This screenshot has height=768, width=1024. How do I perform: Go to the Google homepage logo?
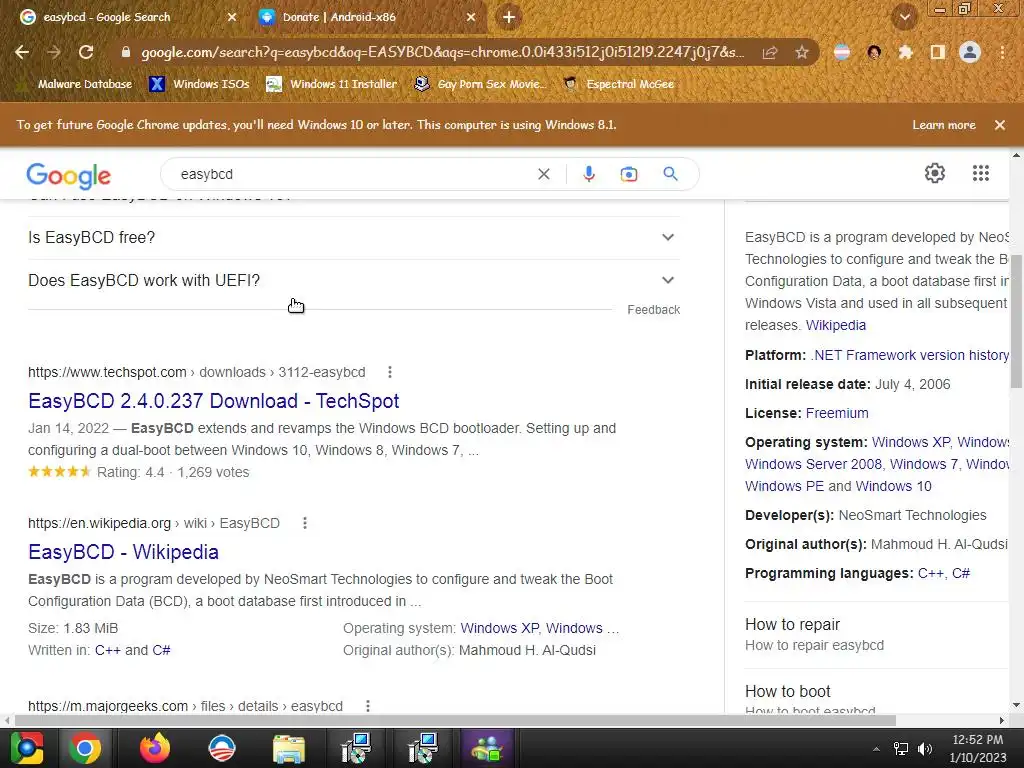click(69, 175)
